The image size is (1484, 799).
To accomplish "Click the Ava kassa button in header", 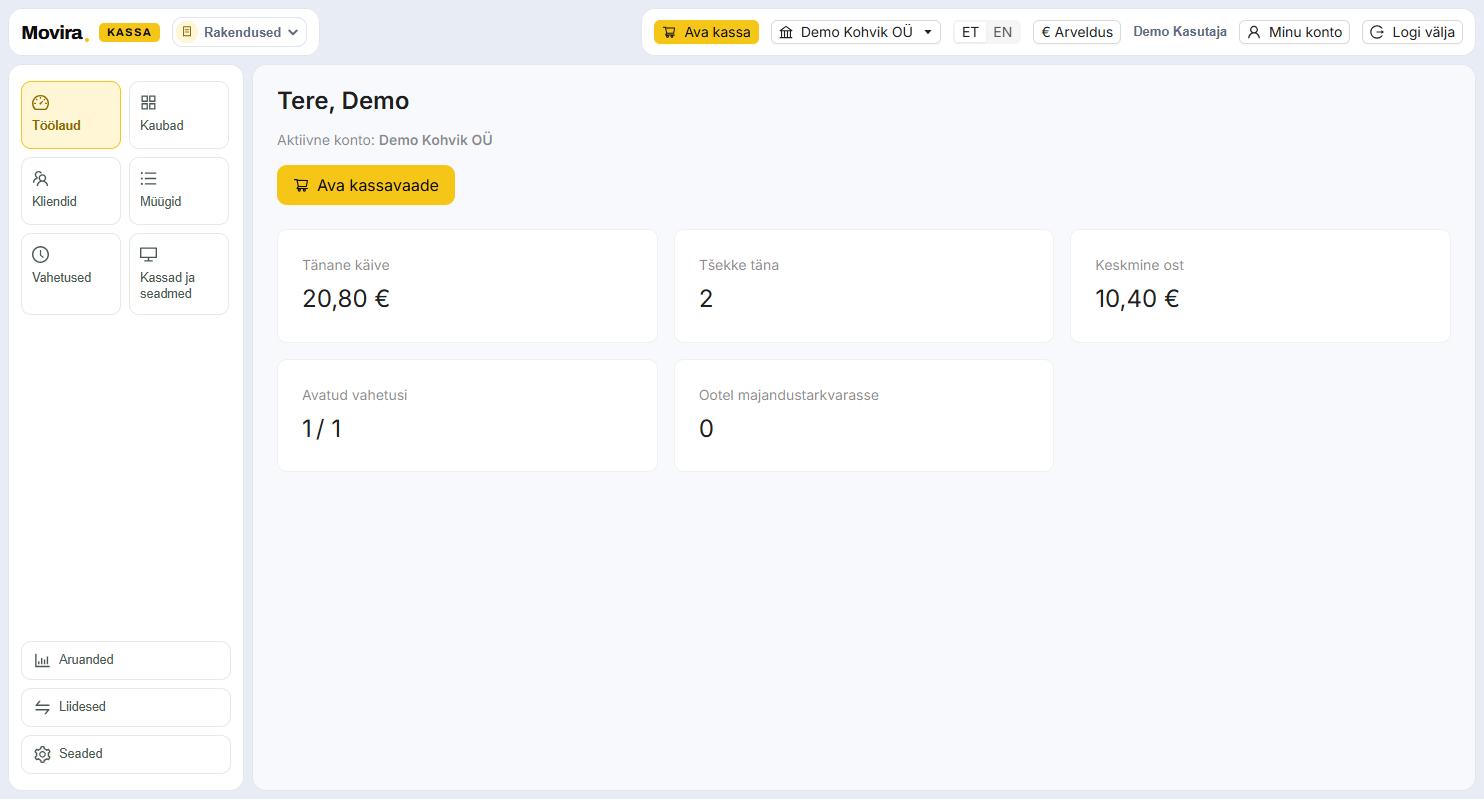I will point(707,32).
